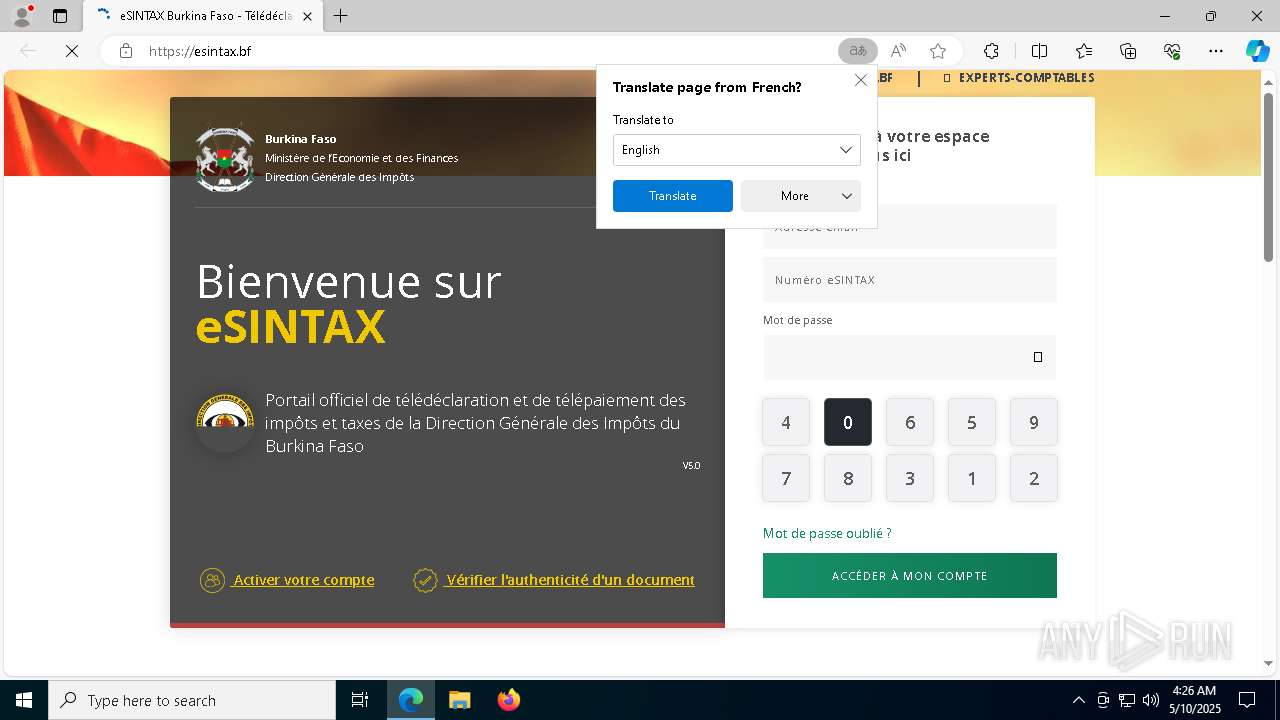Screen dimensions: 1280x720
Task: Open the Extensions puzzle icon
Action: tap(991, 51)
